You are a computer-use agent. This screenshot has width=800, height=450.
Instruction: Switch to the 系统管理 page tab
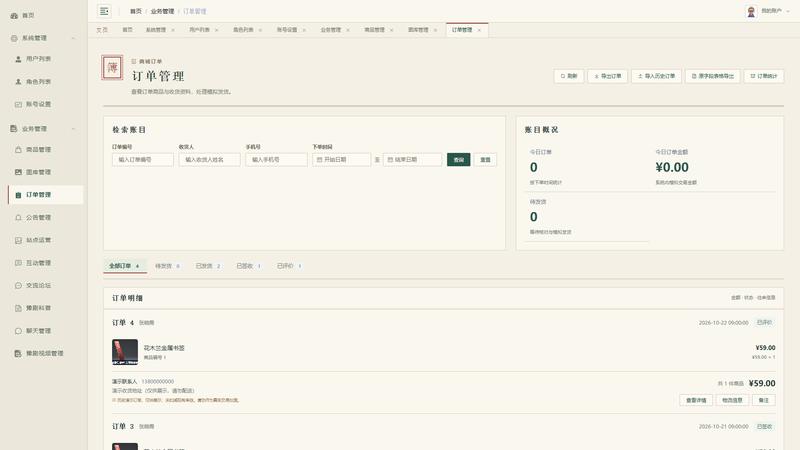[156, 30]
